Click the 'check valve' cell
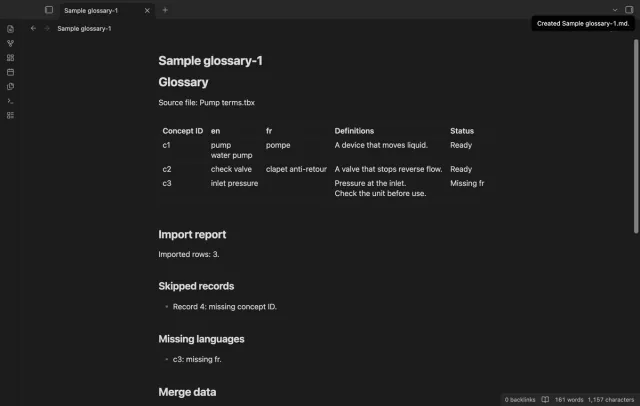The width and height of the screenshot is (640, 406). click(x=231, y=169)
